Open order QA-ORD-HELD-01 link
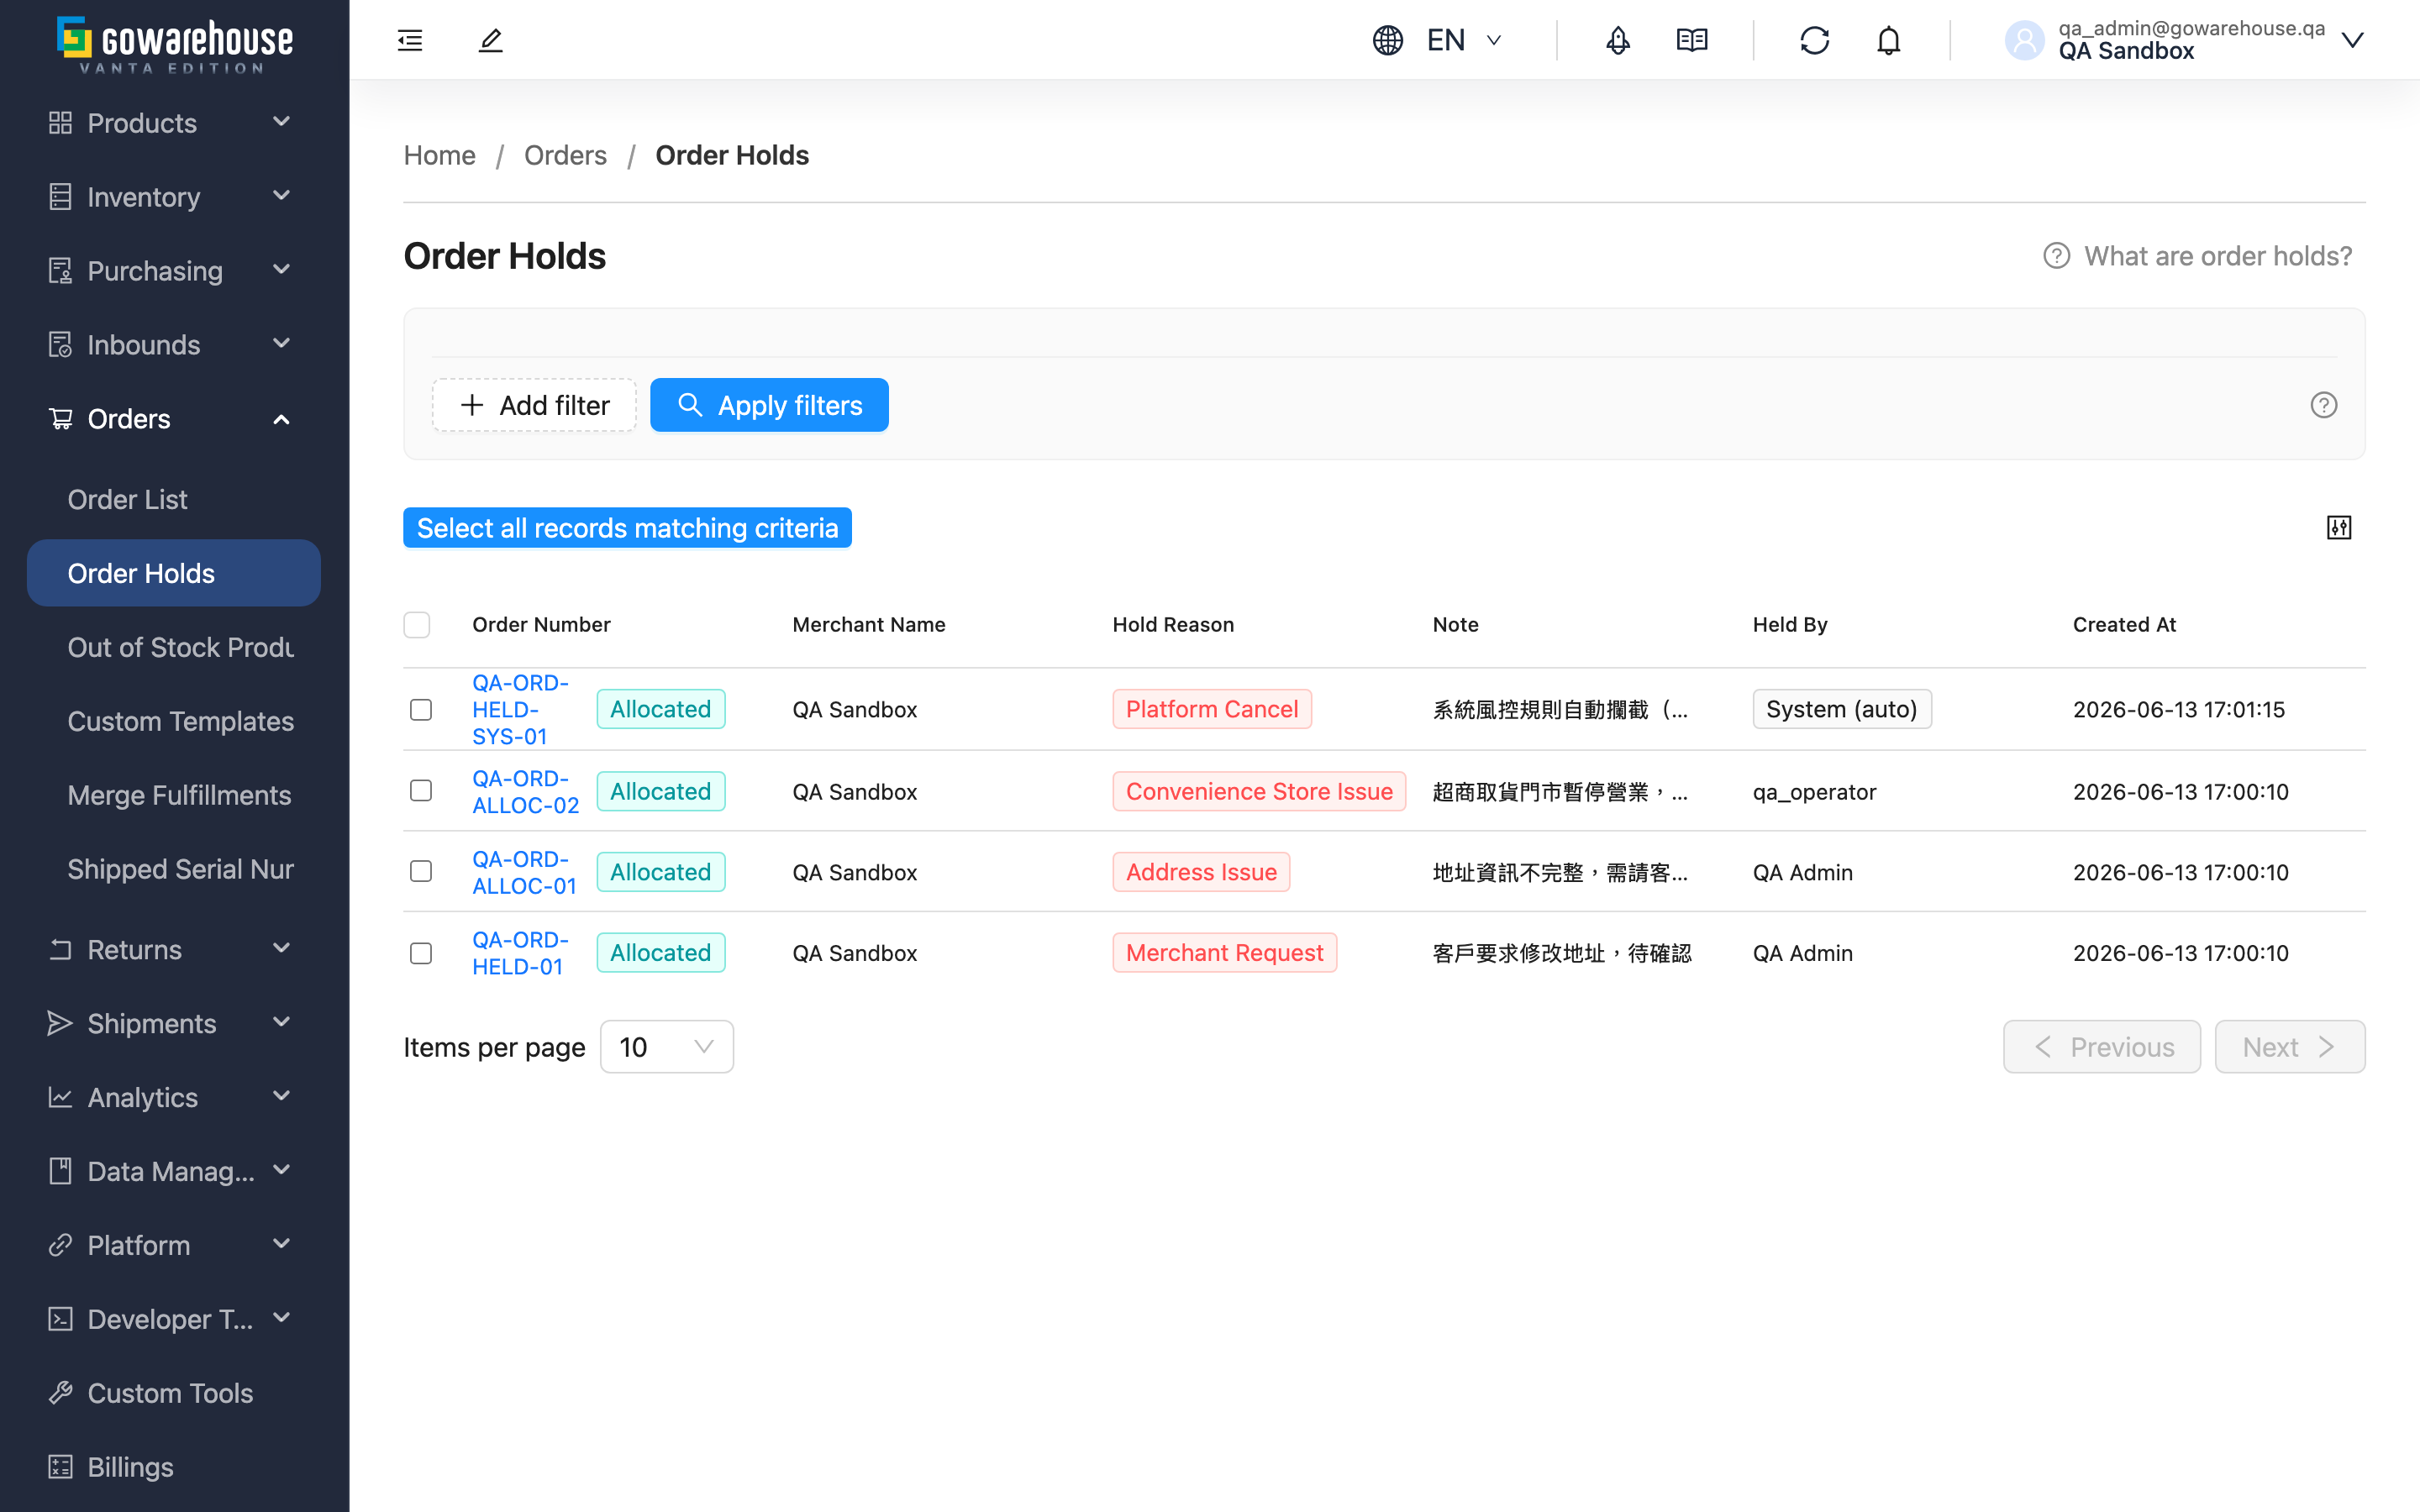Viewport: 2420px width, 1512px height. pyautogui.click(x=520, y=954)
